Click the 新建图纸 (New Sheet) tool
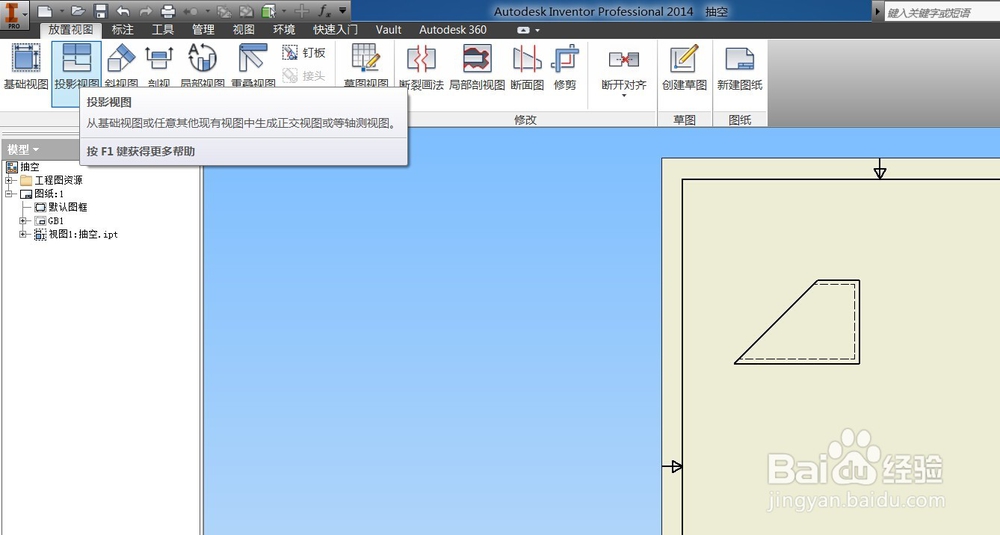 pyautogui.click(x=740, y=66)
